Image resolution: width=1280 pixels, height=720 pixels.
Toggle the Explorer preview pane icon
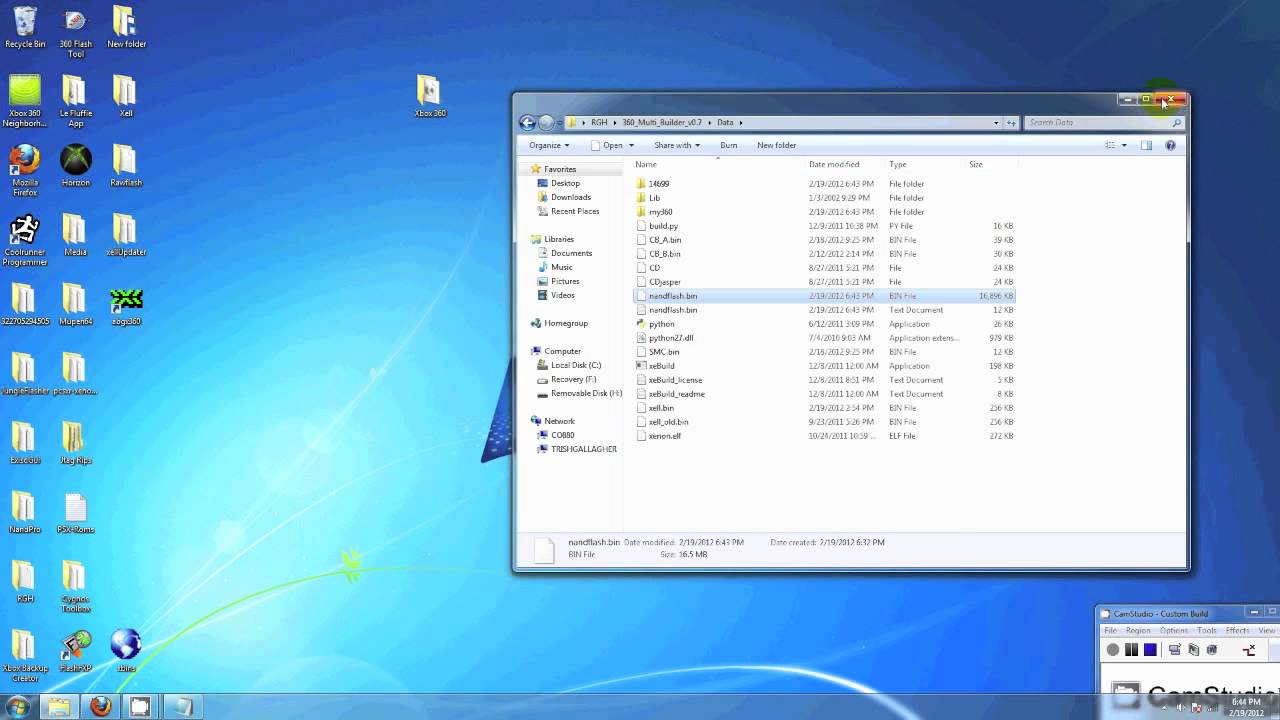tap(1146, 145)
